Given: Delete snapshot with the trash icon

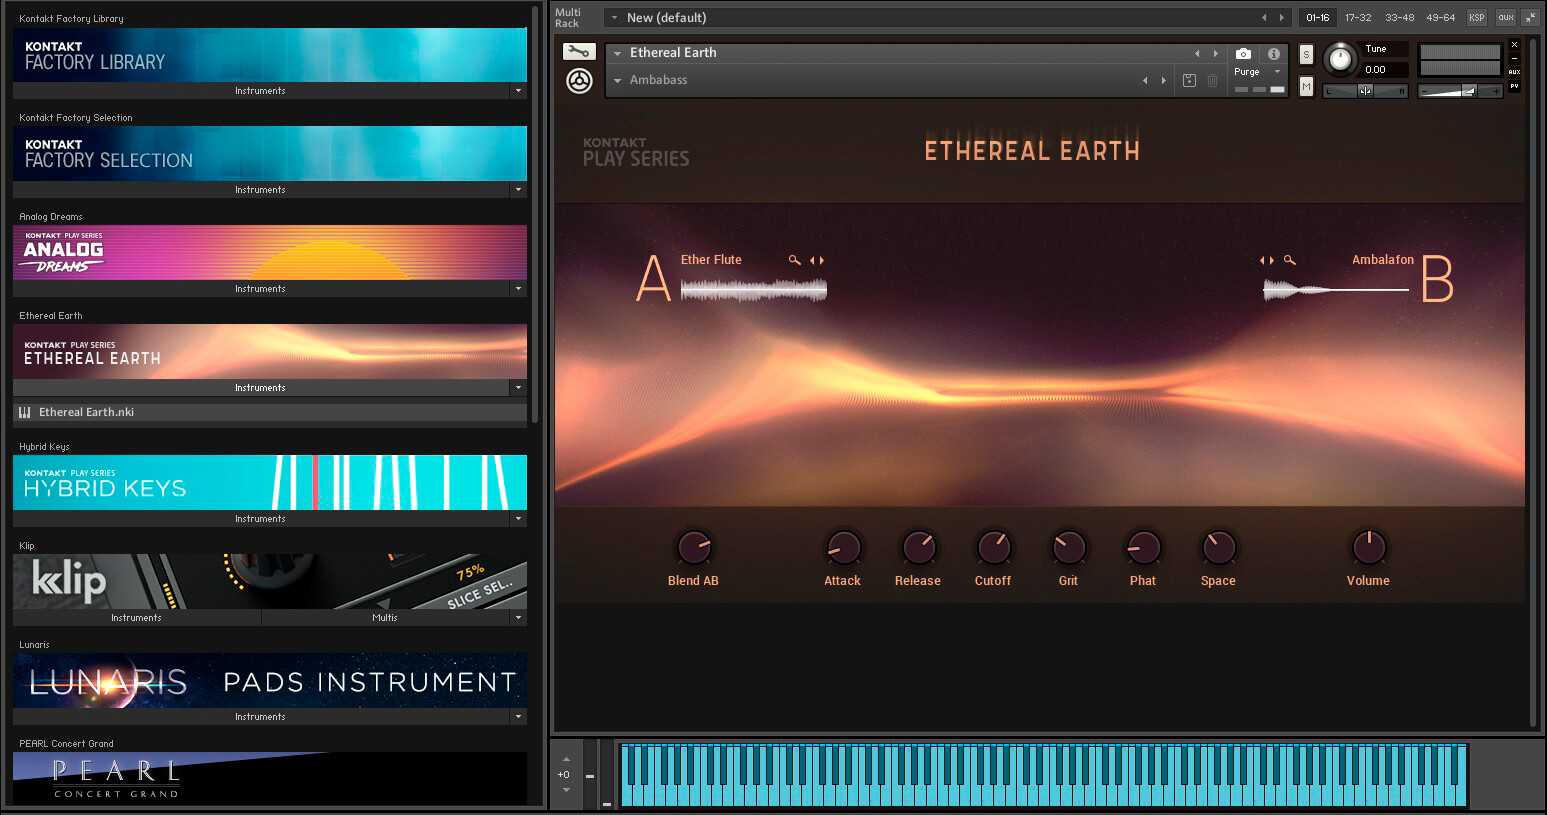Looking at the screenshot, I should click(x=1212, y=81).
